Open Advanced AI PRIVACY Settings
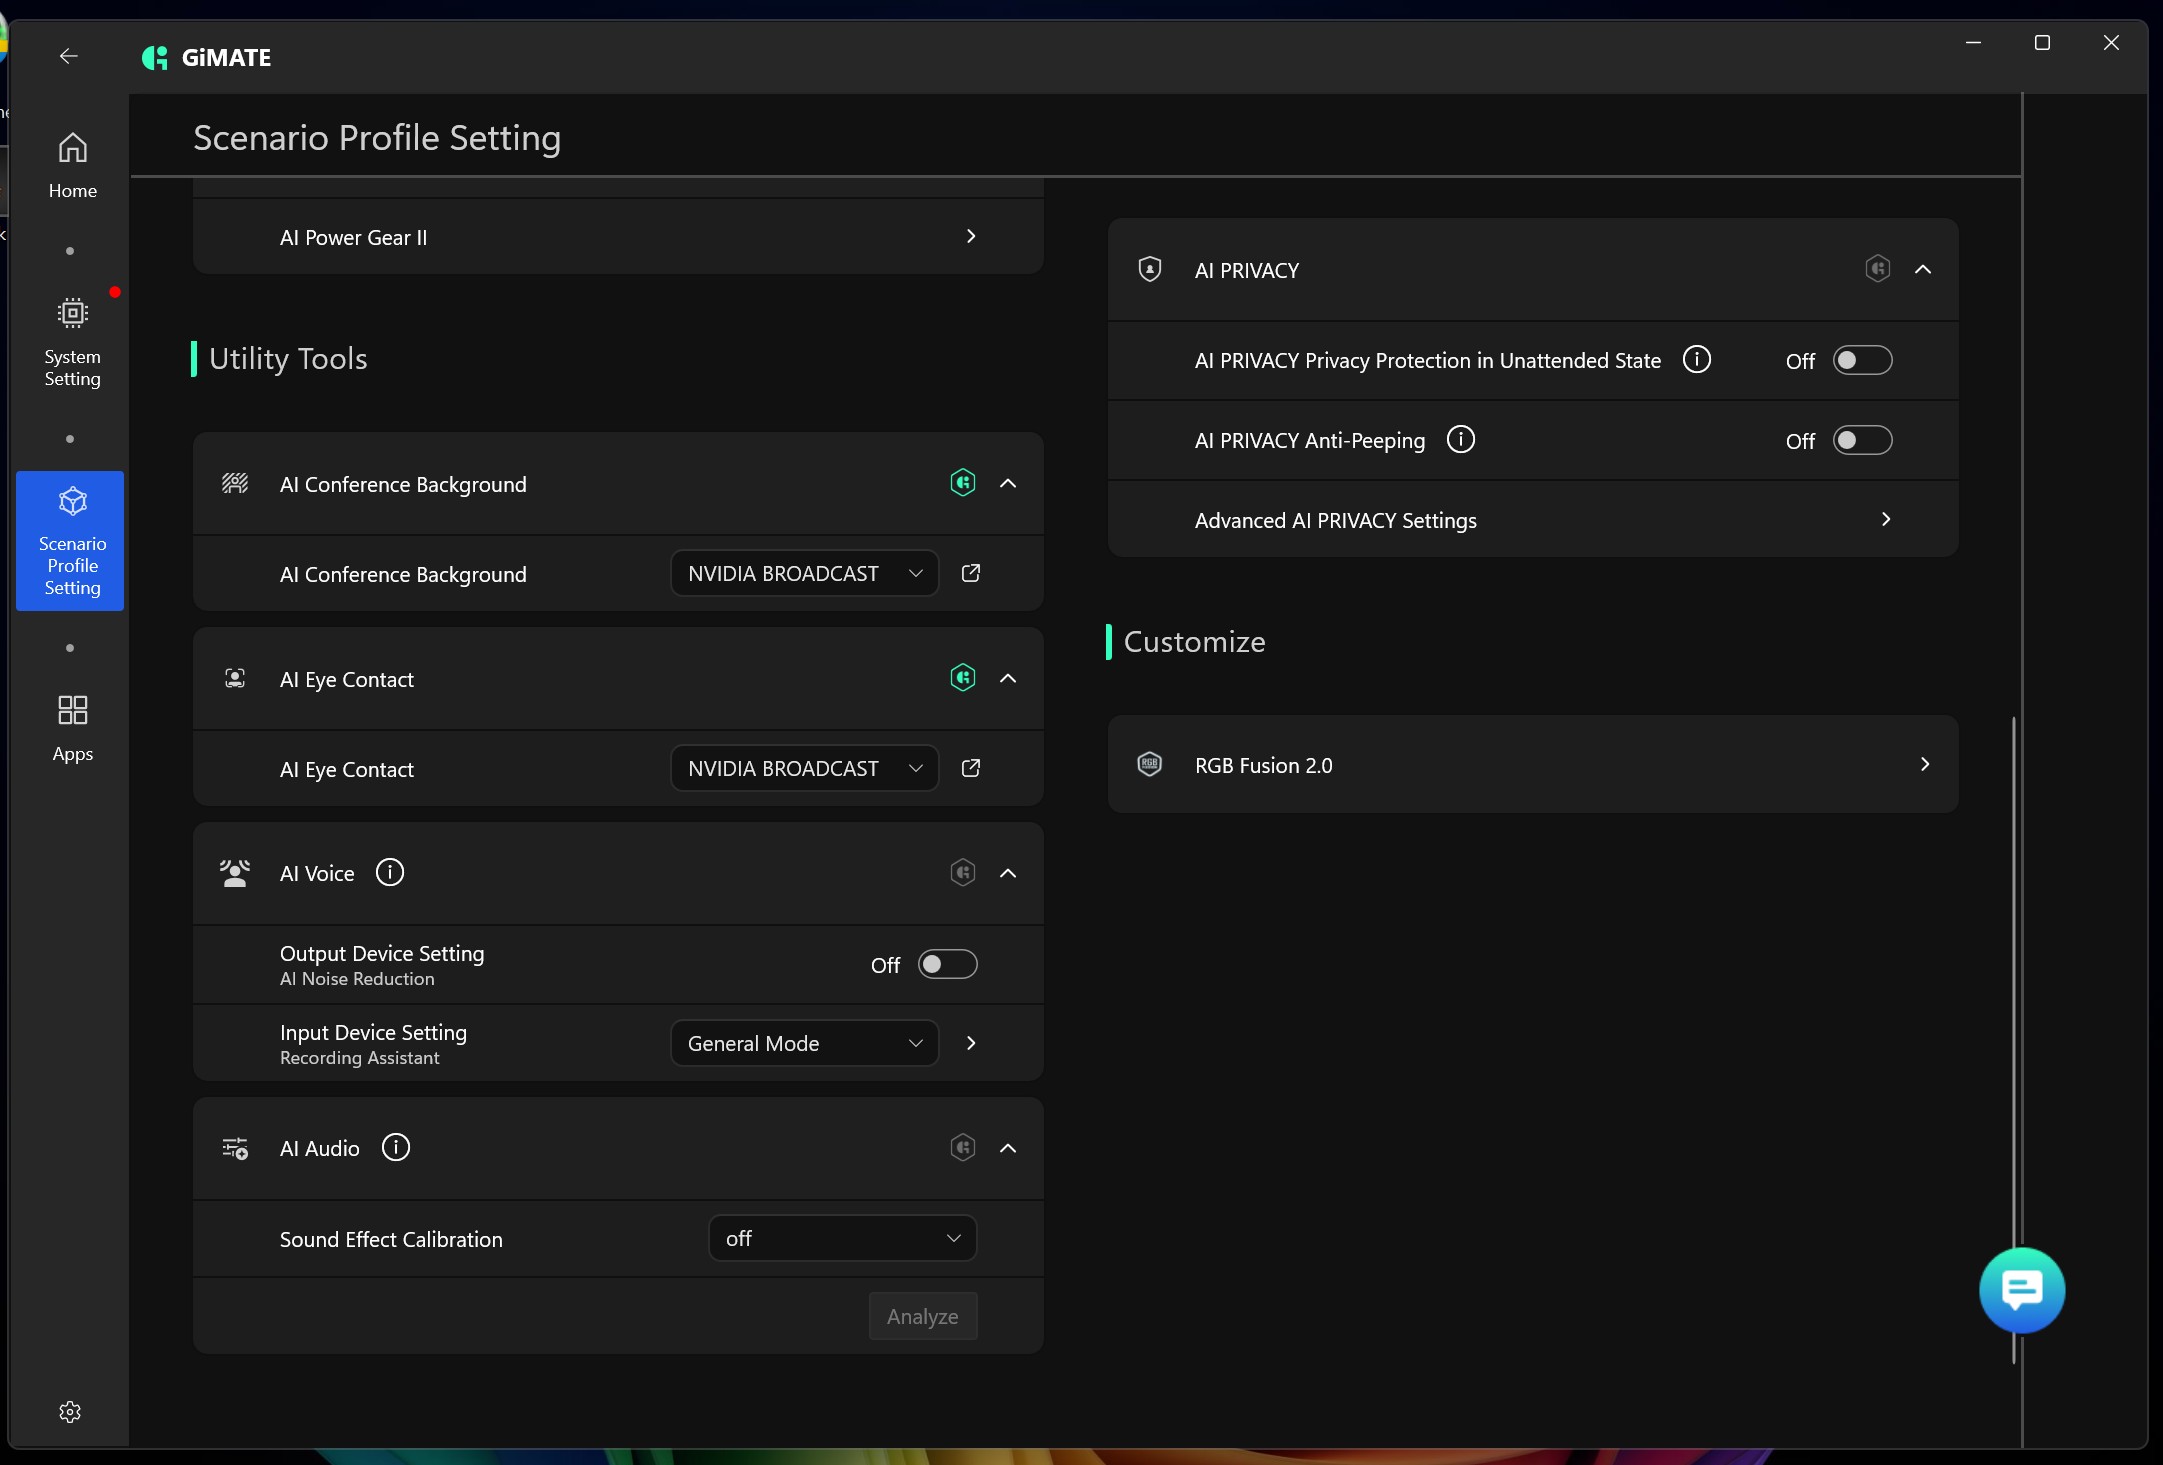The height and width of the screenshot is (1465, 2163). 1532,520
